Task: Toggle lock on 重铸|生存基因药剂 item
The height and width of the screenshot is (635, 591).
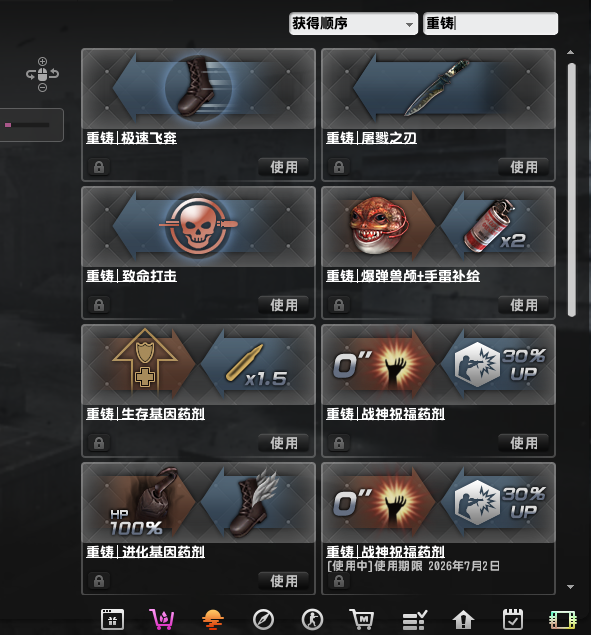Action: [x=99, y=443]
